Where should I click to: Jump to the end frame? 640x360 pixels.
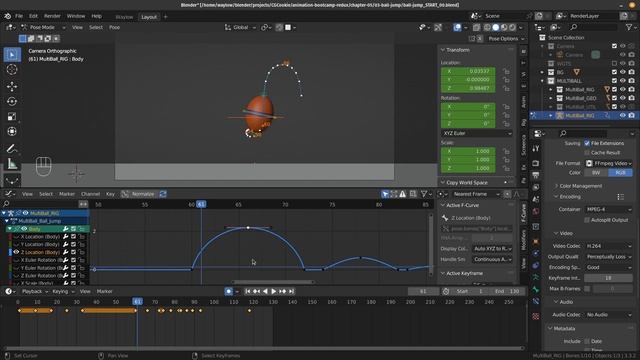pos(291,291)
